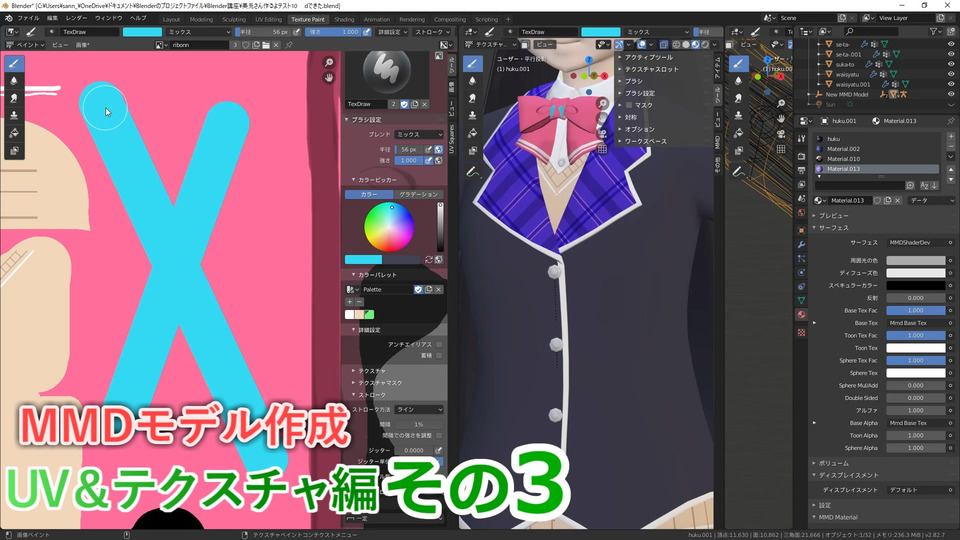The width and height of the screenshot is (960, 540).
Task: Open the ribonn image folder icon
Action: point(266,45)
